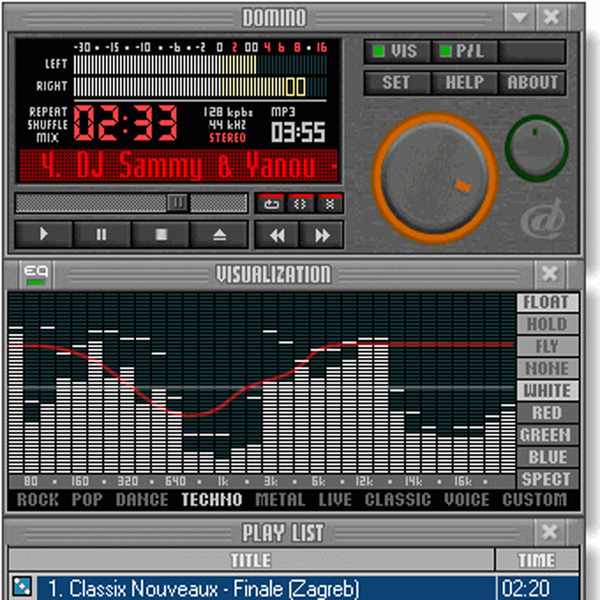
Task: Select the METAL equalizer preset
Action: coord(280,500)
